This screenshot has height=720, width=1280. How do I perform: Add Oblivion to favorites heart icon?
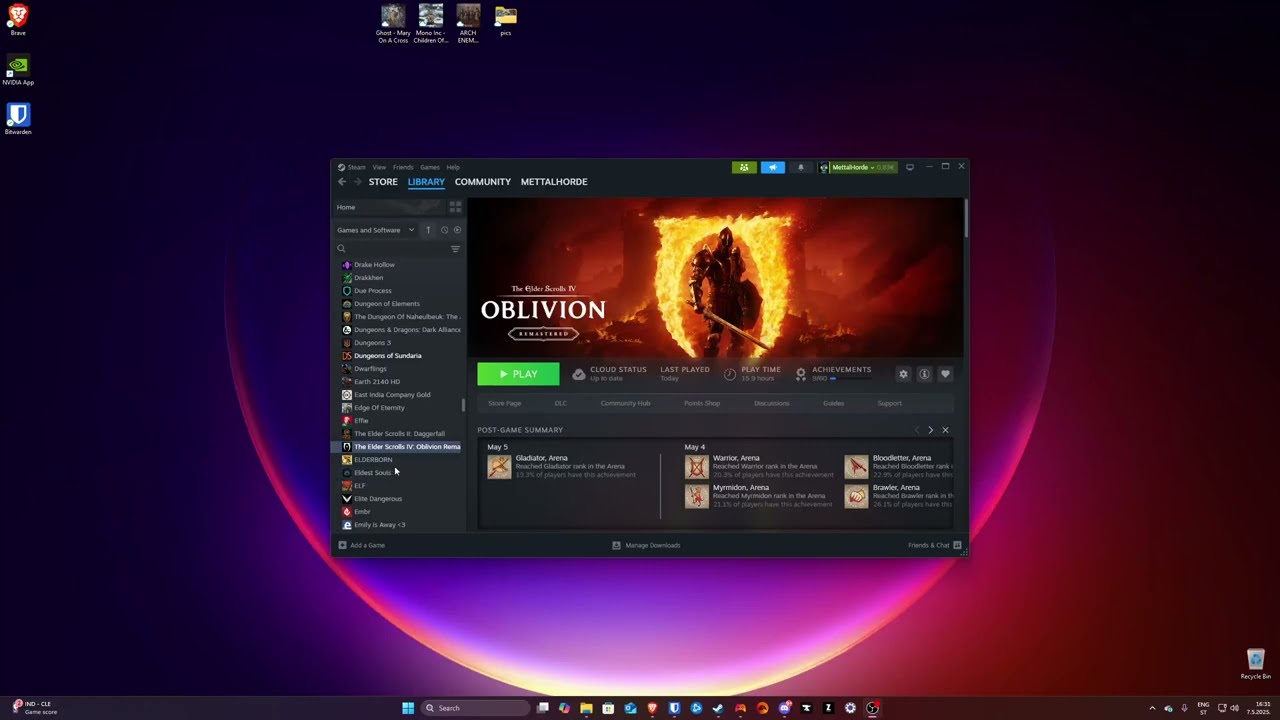coord(945,374)
